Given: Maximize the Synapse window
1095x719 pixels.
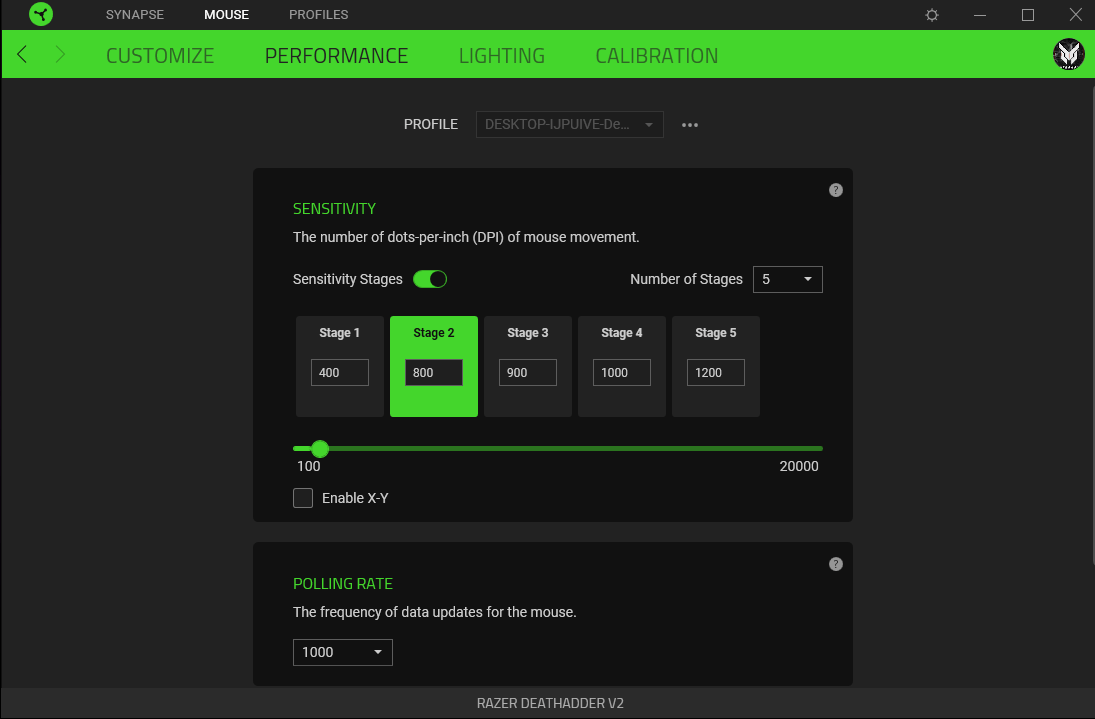Looking at the screenshot, I should pyautogui.click(x=1027, y=15).
